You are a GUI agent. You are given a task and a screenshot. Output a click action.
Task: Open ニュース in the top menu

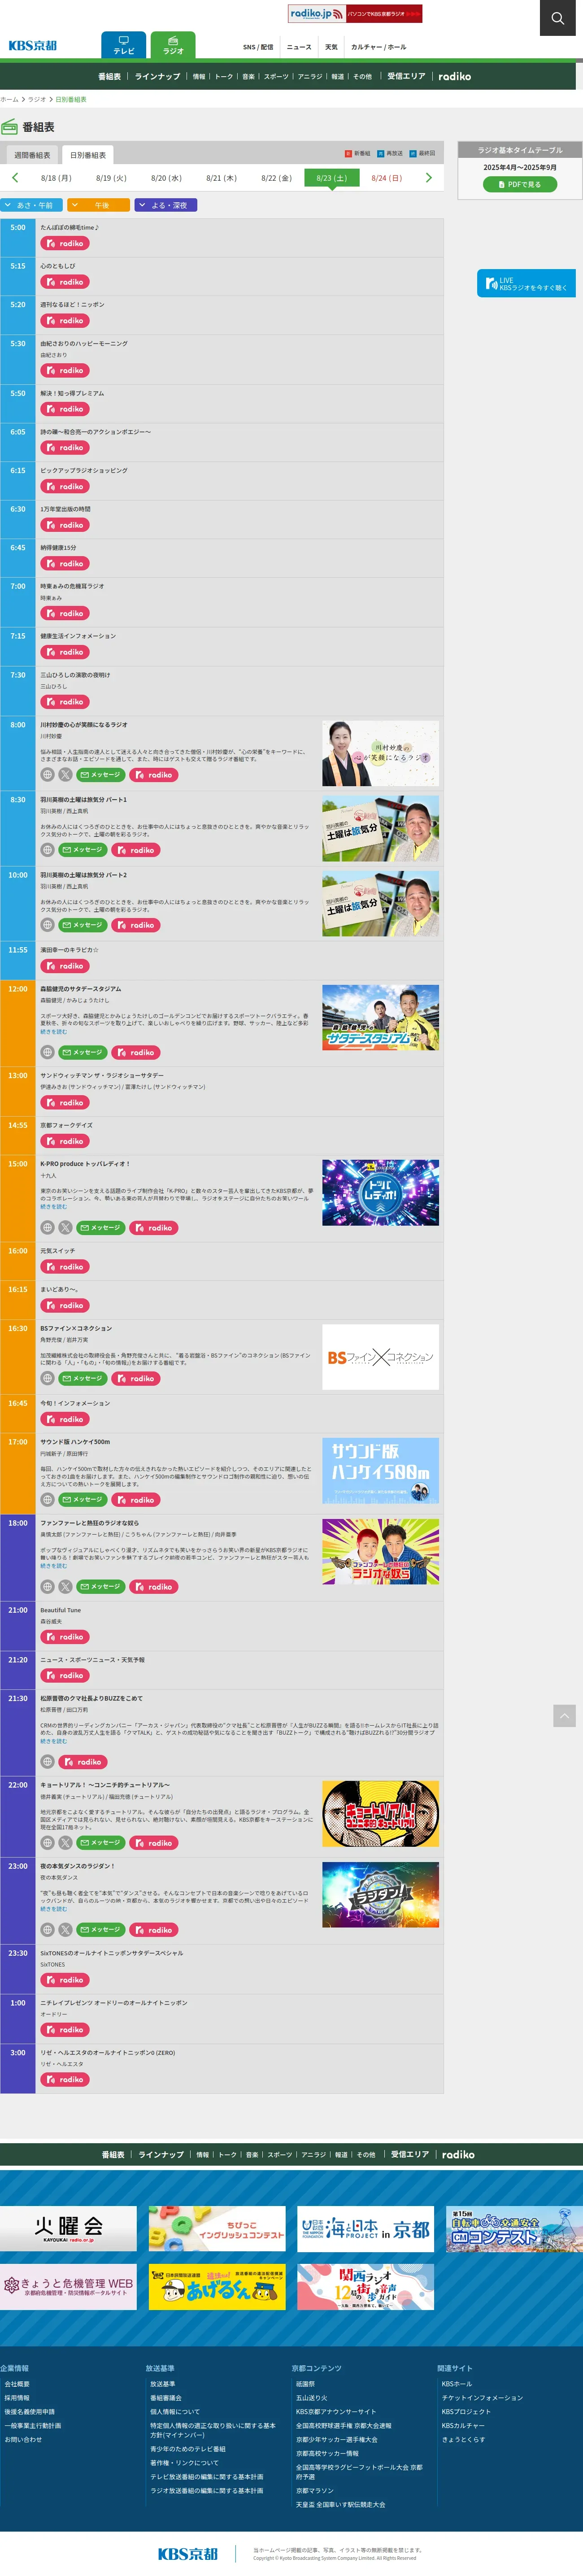tap(299, 47)
